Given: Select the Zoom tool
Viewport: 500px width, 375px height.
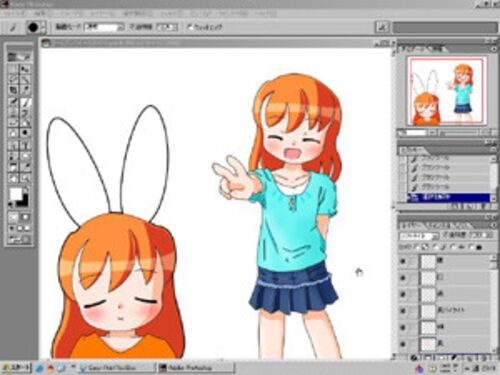Looking at the screenshot, I should point(26,178).
